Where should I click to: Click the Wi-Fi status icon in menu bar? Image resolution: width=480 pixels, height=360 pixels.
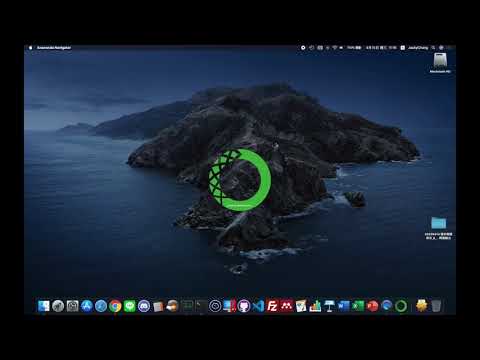click(x=335, y=48)
